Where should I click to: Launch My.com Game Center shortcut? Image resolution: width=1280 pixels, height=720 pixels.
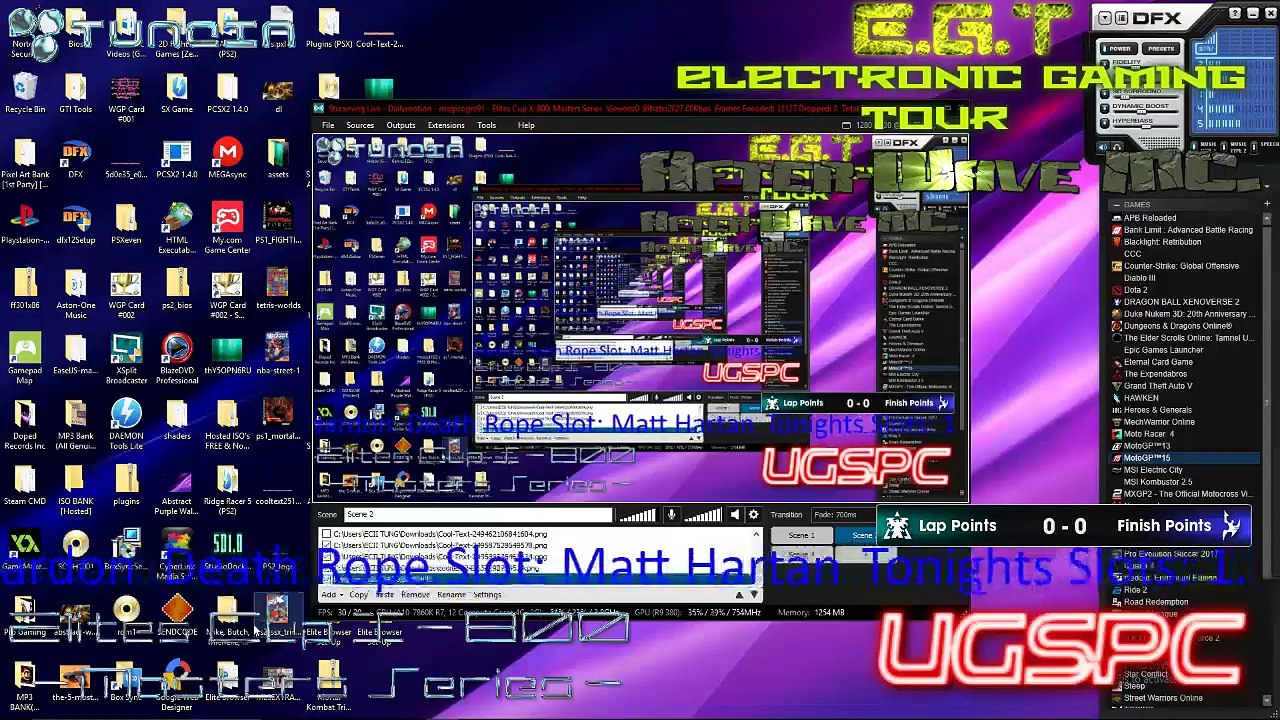point(228,228)
